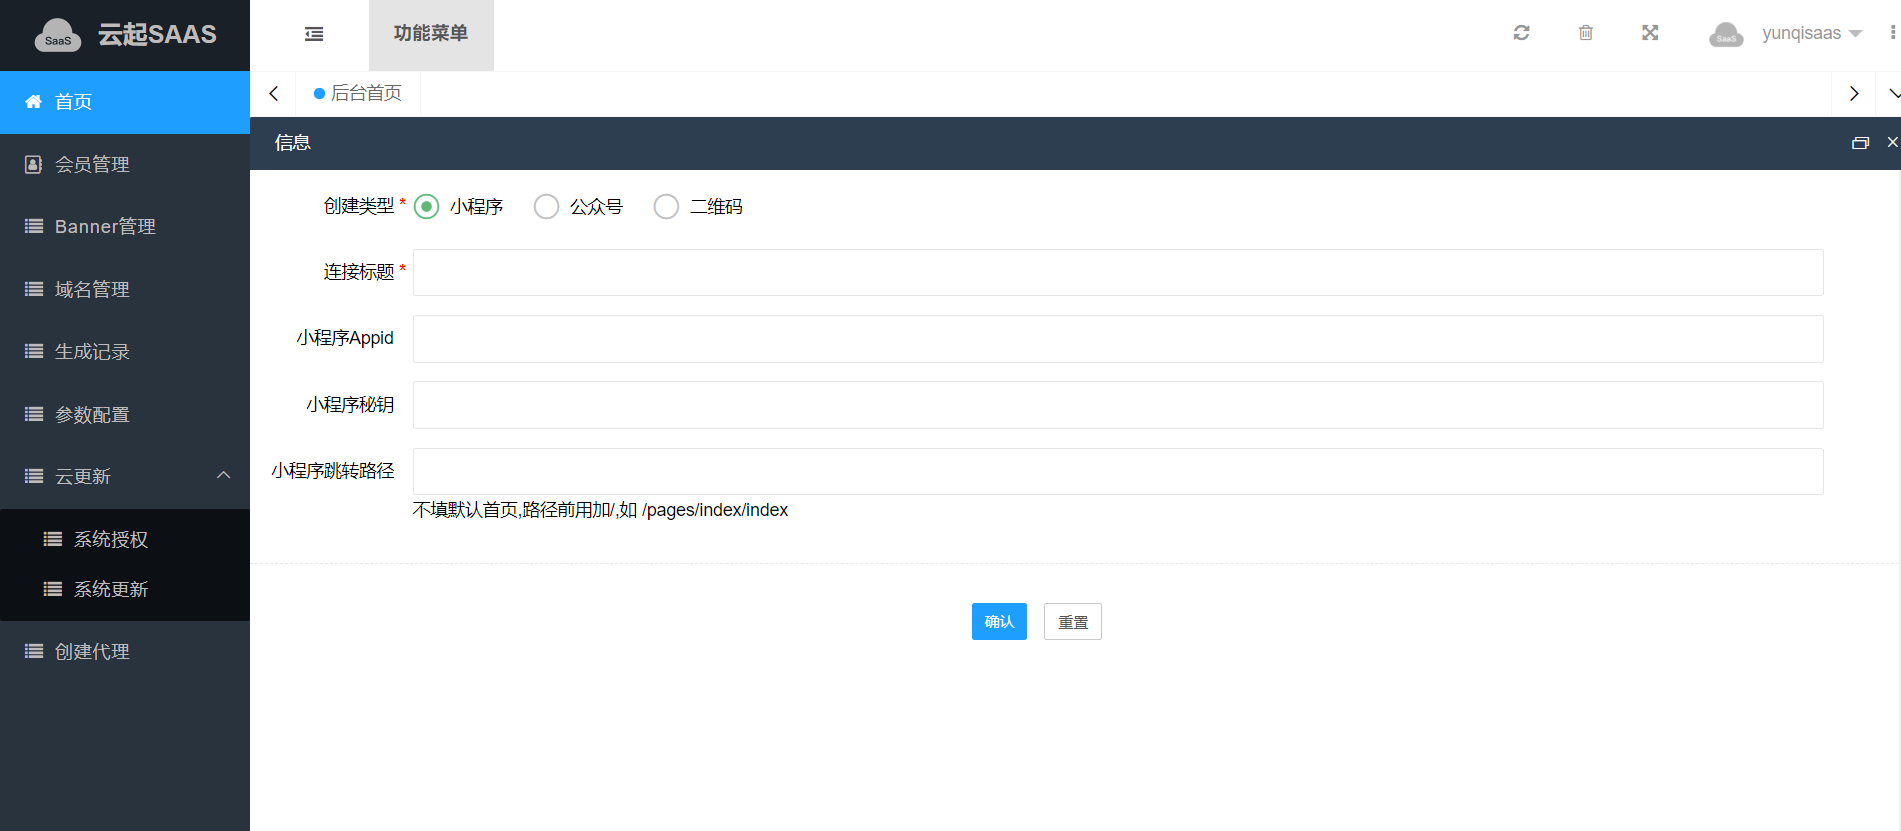This screenshot has height=831, width=1901.
Task: Click the member icon beside 会员管理
Action: [33, 164]
